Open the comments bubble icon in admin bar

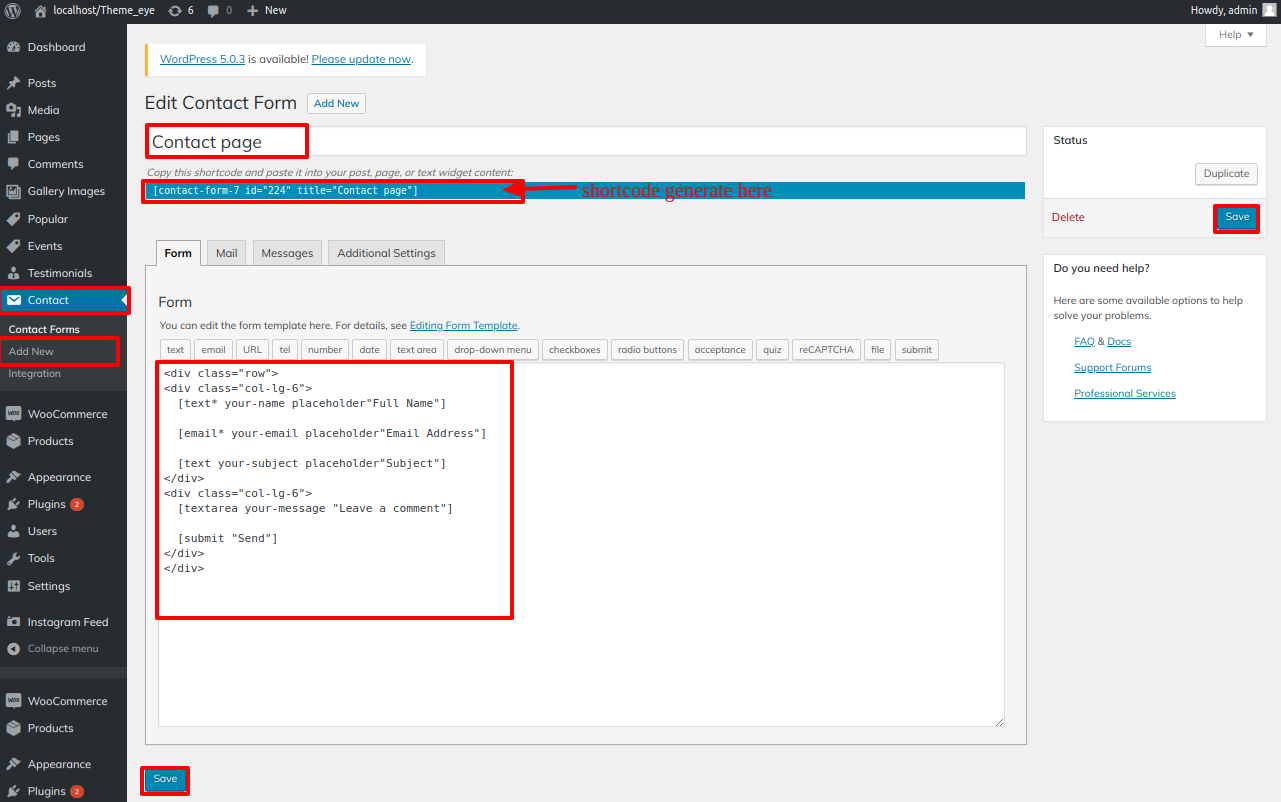click(x=213, y=10)
